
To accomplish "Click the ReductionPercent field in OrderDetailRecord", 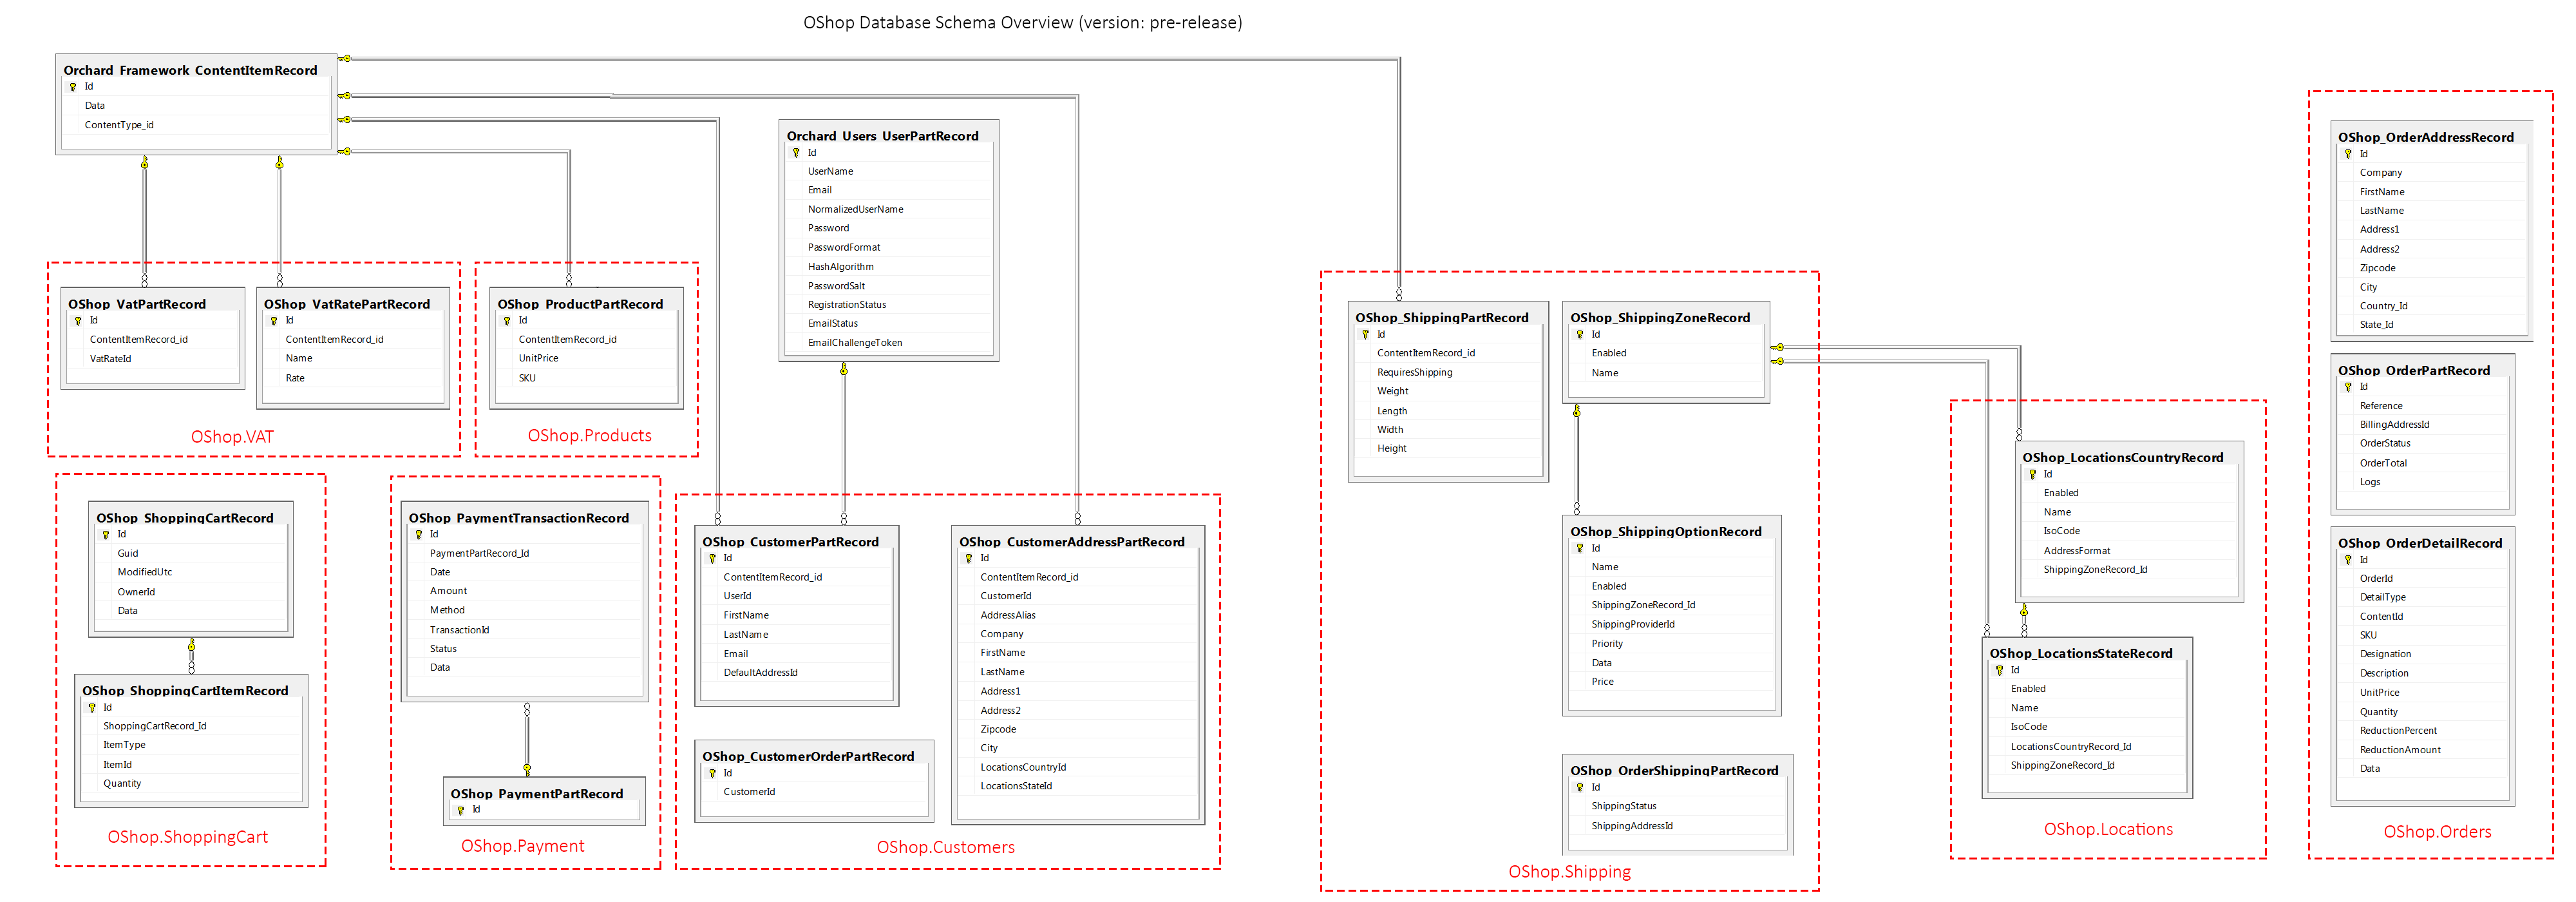I will click(2398, 731).
